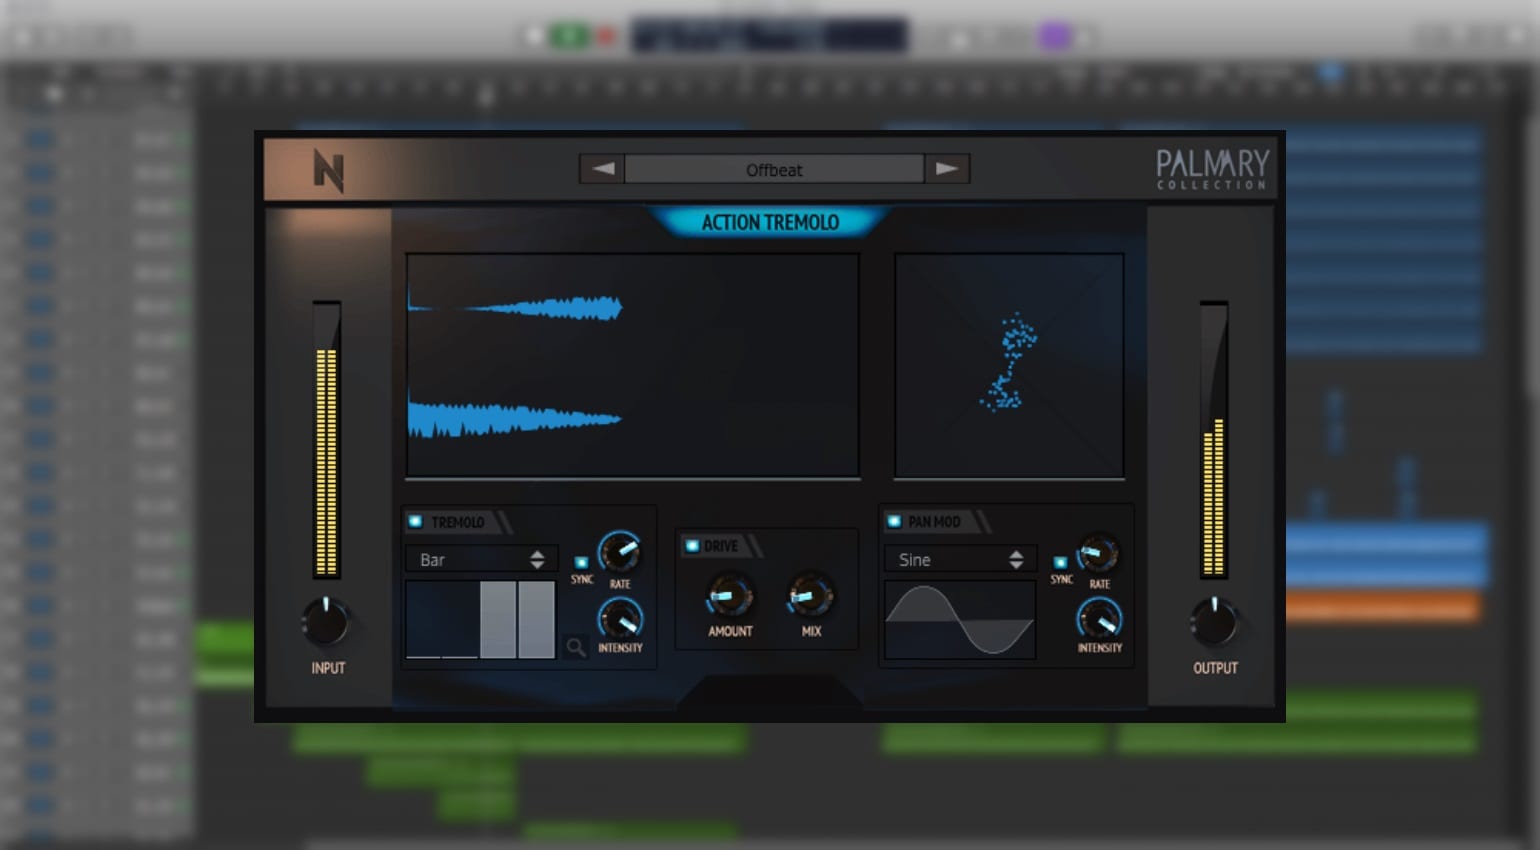This screenshot has height=850, width=1540.
Task: Open the step pattern magnifier zoom
Action: click(575, 648)
